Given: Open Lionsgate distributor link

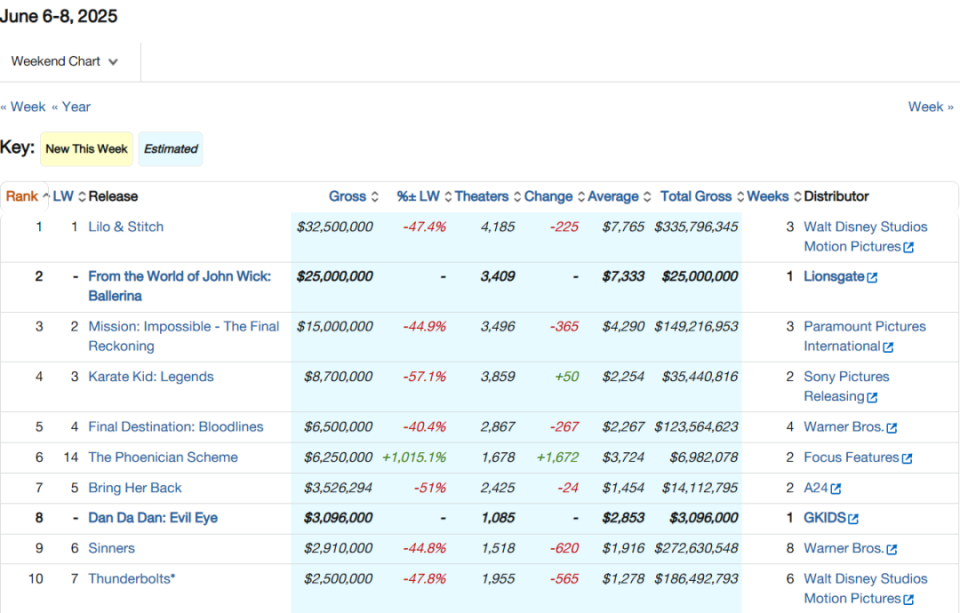Looking at the screenshot, I should tap(834, 277).
